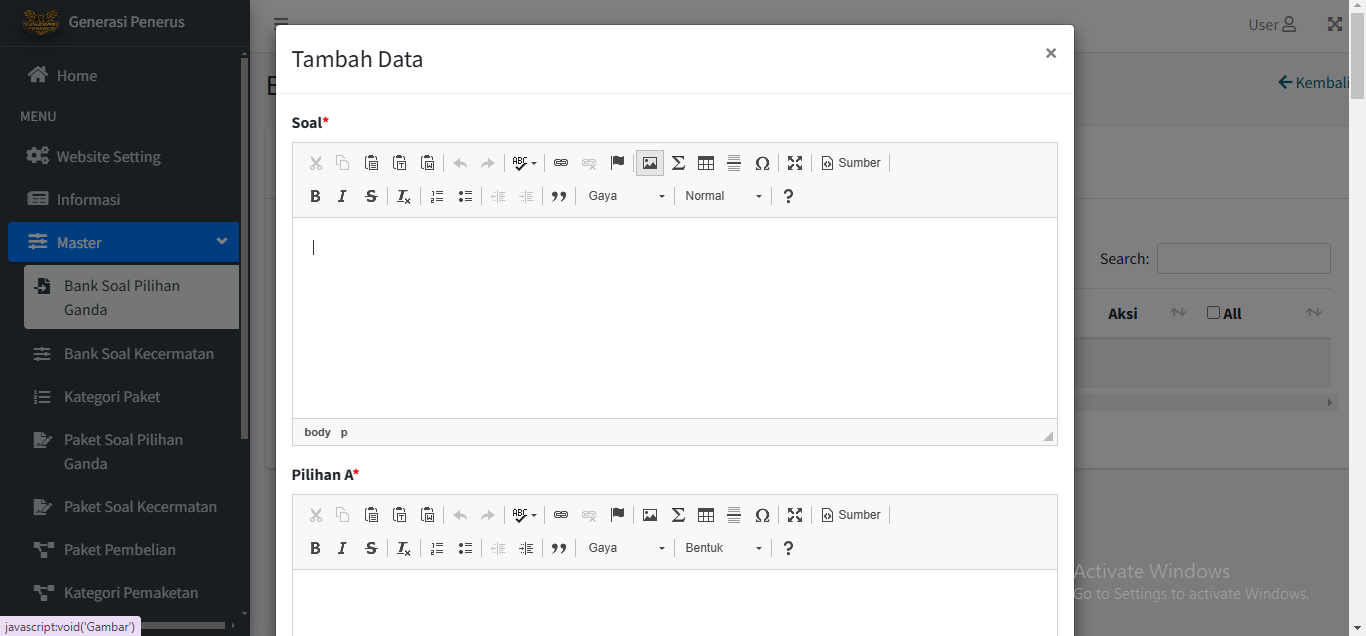1366x636 pixels.
Task: Click the Search input field
Action: 1244,258
